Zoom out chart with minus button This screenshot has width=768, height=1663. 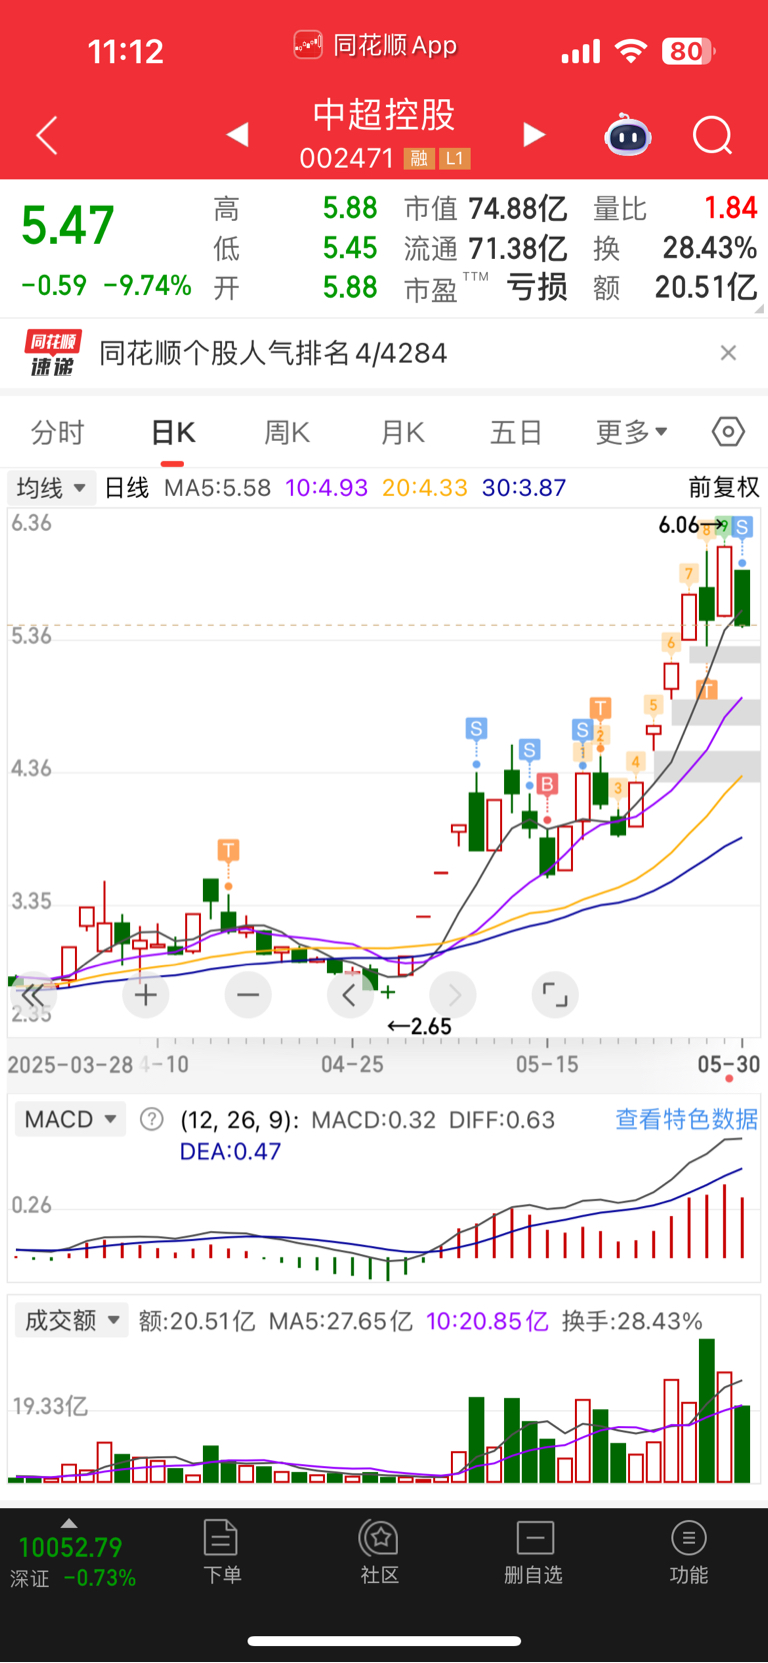coord(248,995)
